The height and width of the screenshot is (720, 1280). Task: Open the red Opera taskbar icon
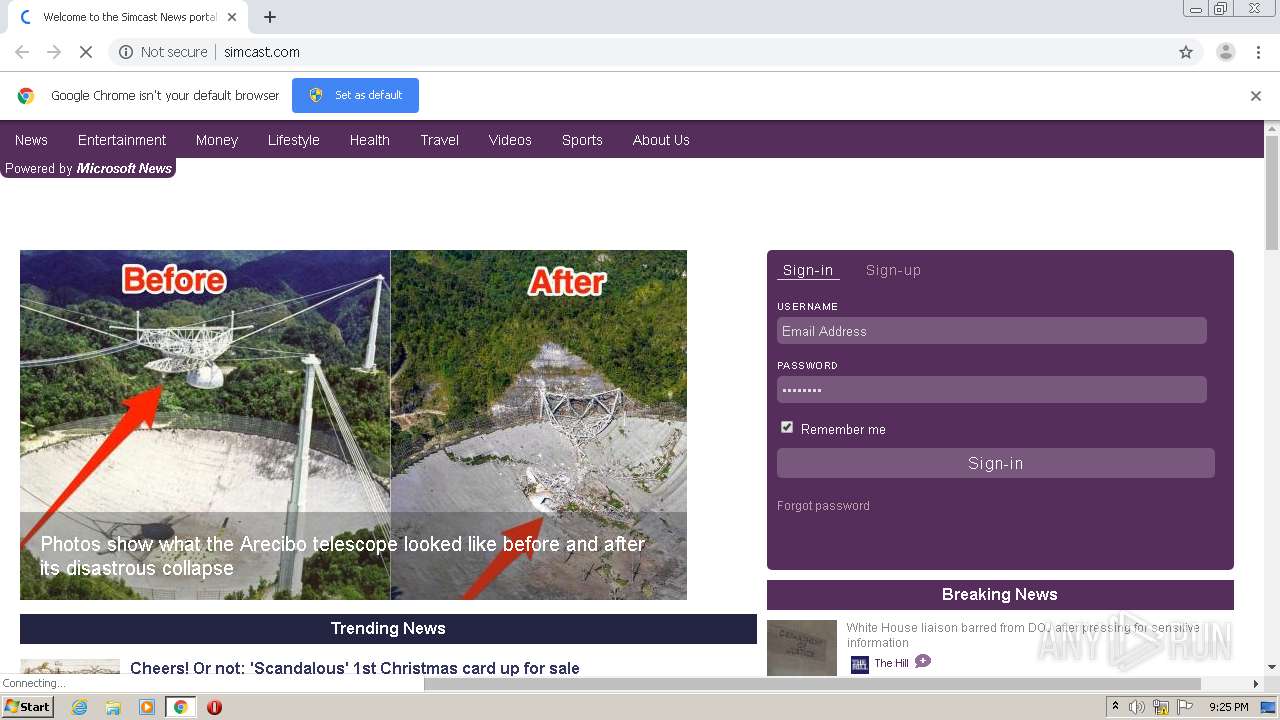pos(214,707)
